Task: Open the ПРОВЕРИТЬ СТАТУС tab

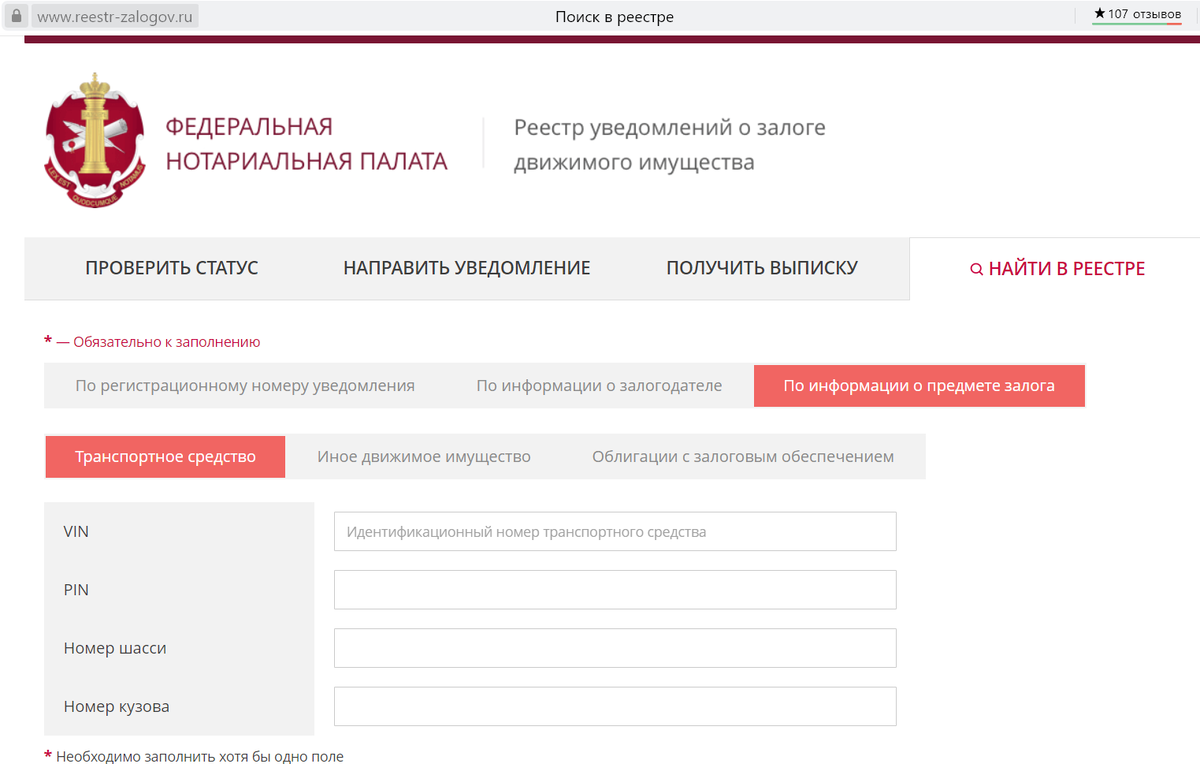Action: pos(171,268)
